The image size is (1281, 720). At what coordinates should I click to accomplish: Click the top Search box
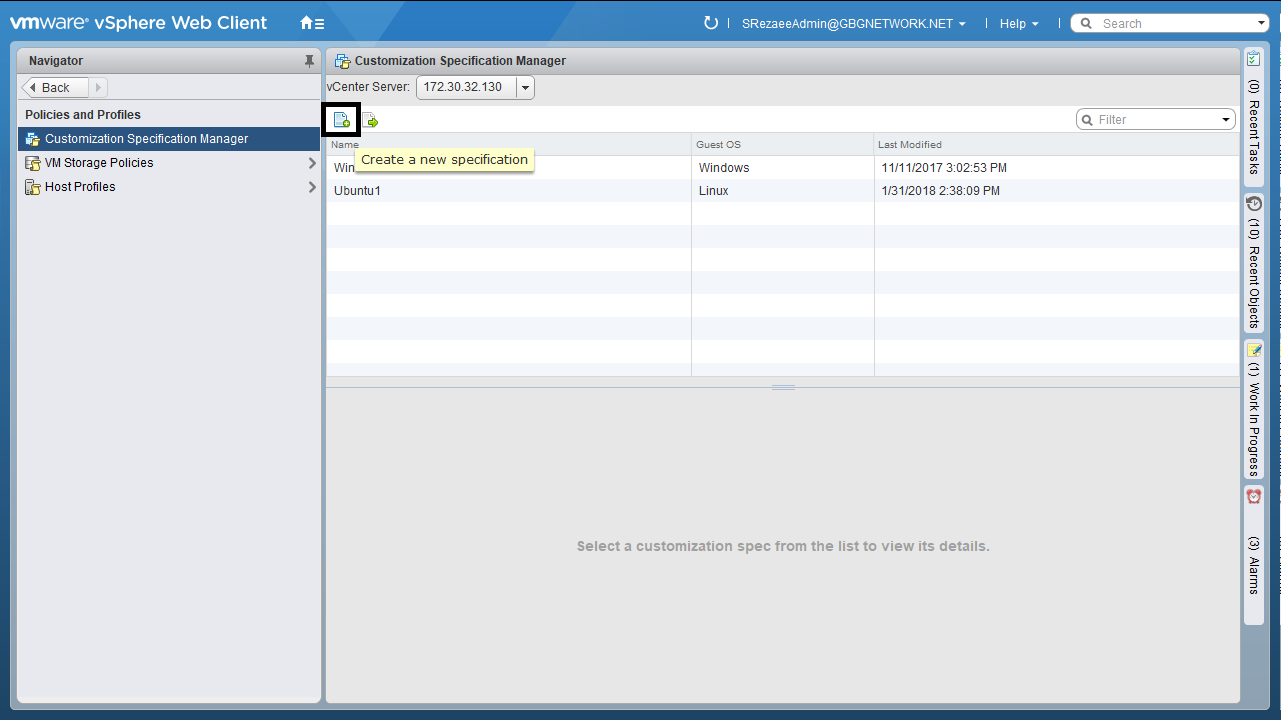1170,24
